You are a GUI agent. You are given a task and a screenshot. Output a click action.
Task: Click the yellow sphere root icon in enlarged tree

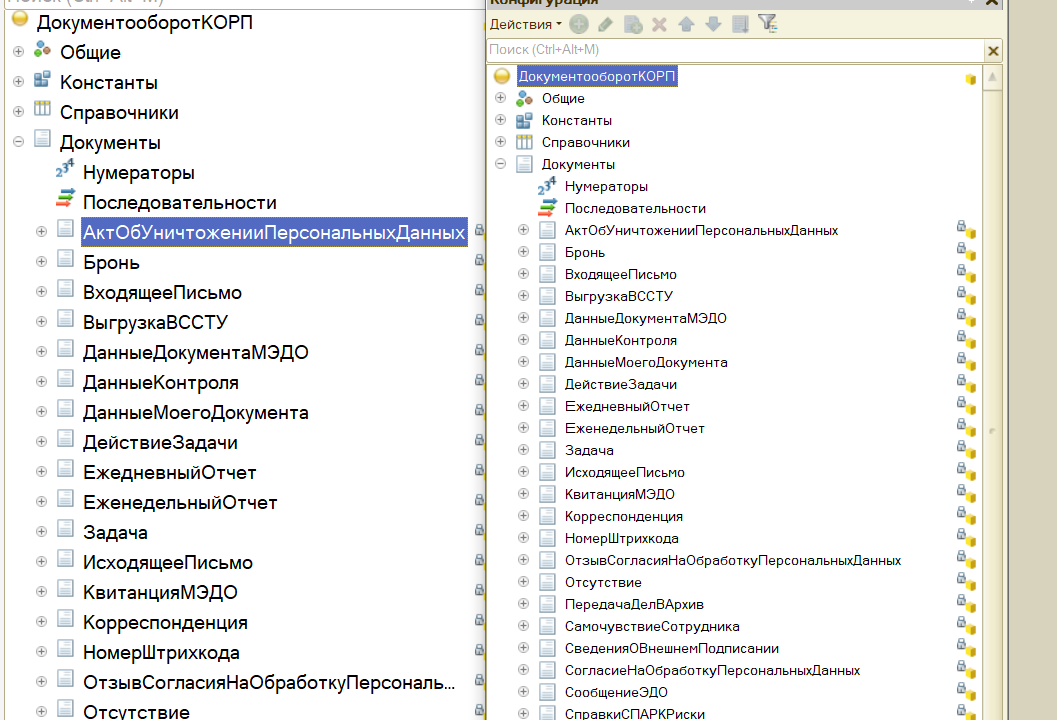20,19
